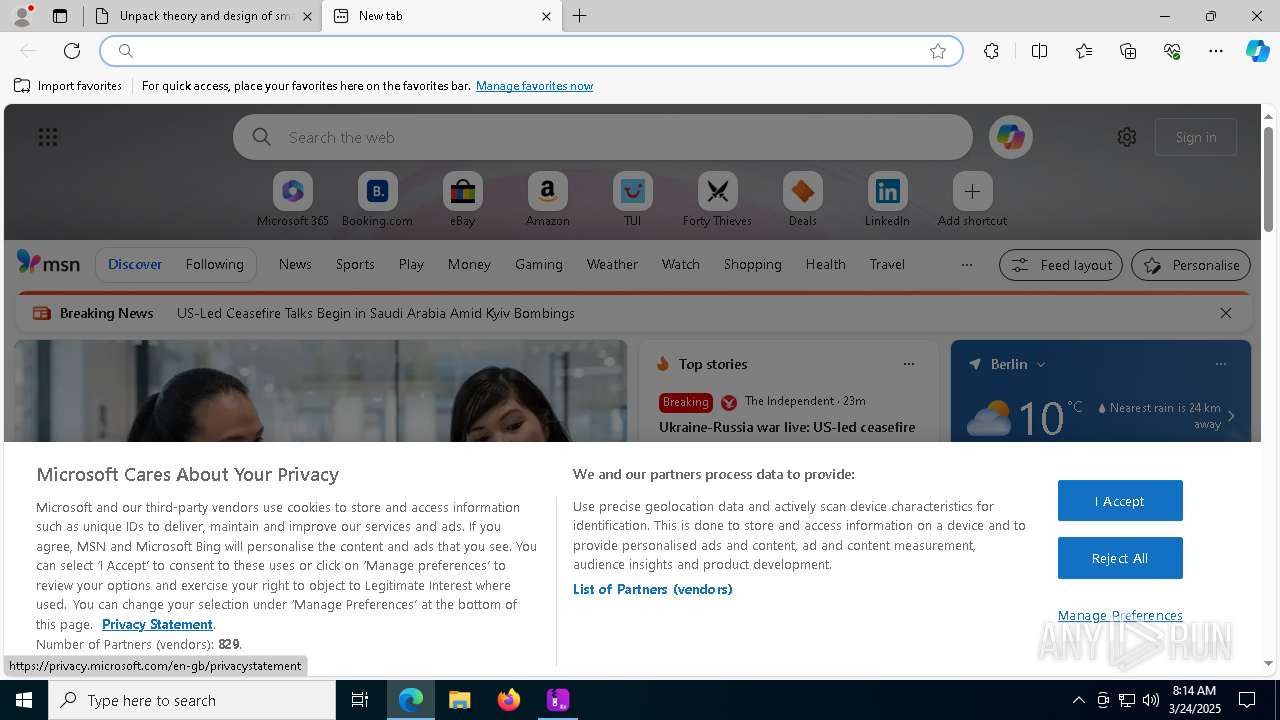Viewport: 1280px width, 720px height.
Task: Open Collections icon
Action: 1128,51
